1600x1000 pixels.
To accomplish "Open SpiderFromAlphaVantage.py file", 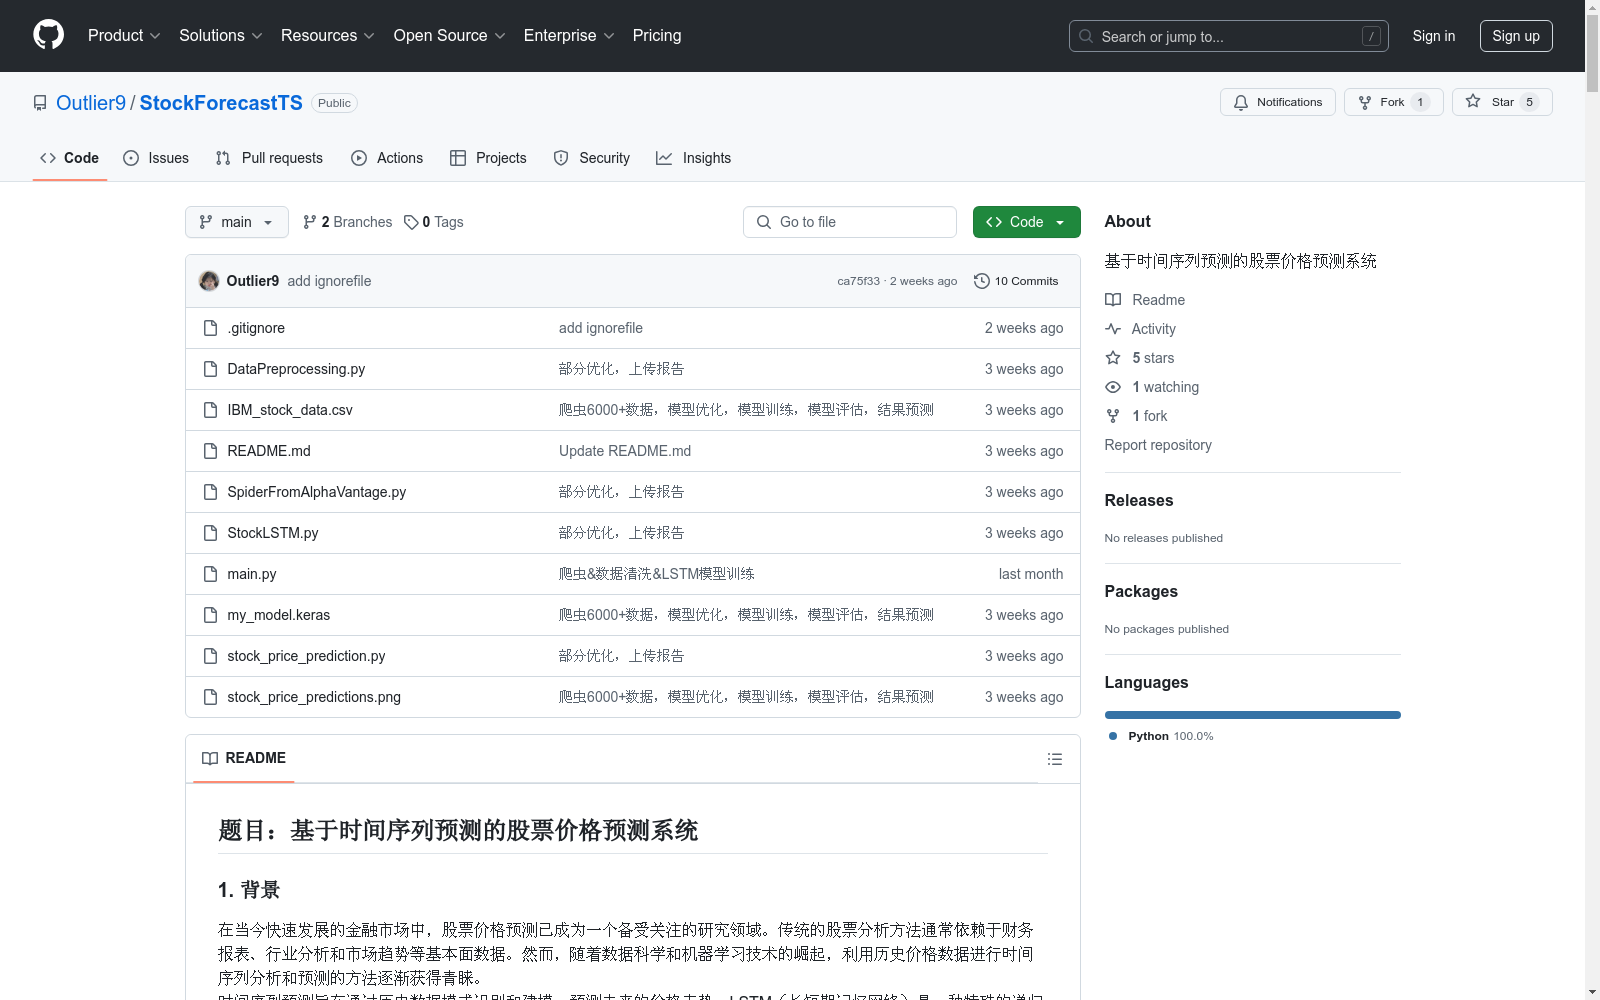I will coord(316,492).
